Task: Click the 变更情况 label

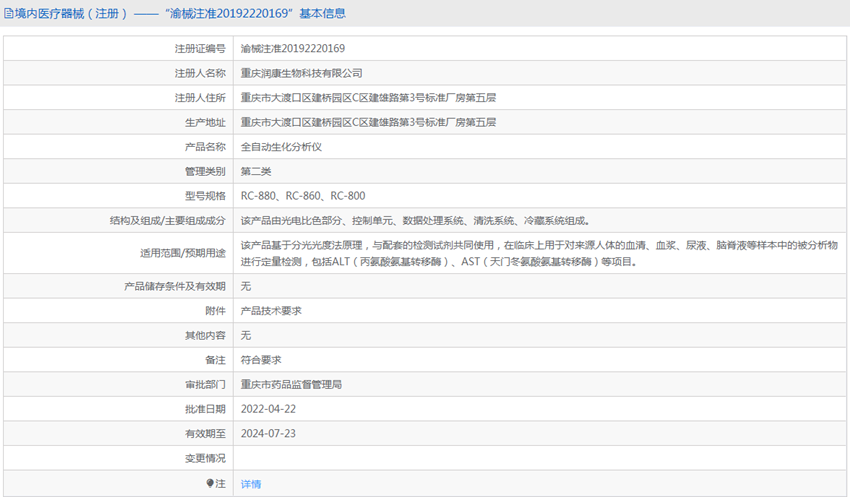Action: [205, 459]
